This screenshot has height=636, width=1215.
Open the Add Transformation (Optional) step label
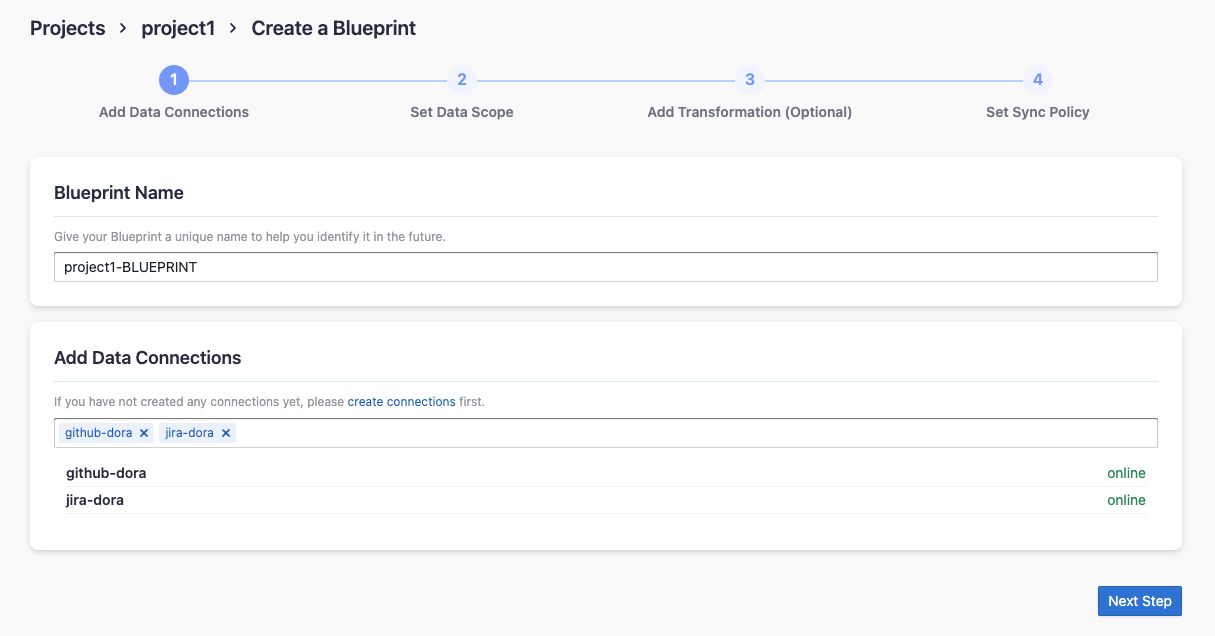coord(749,112)
